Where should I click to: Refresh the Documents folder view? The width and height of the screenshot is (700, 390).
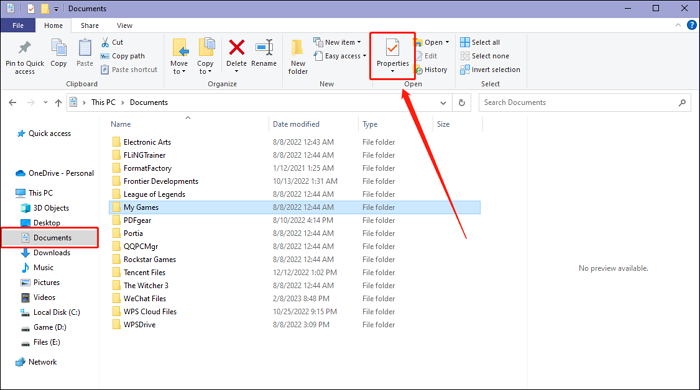tap(462, 103)
